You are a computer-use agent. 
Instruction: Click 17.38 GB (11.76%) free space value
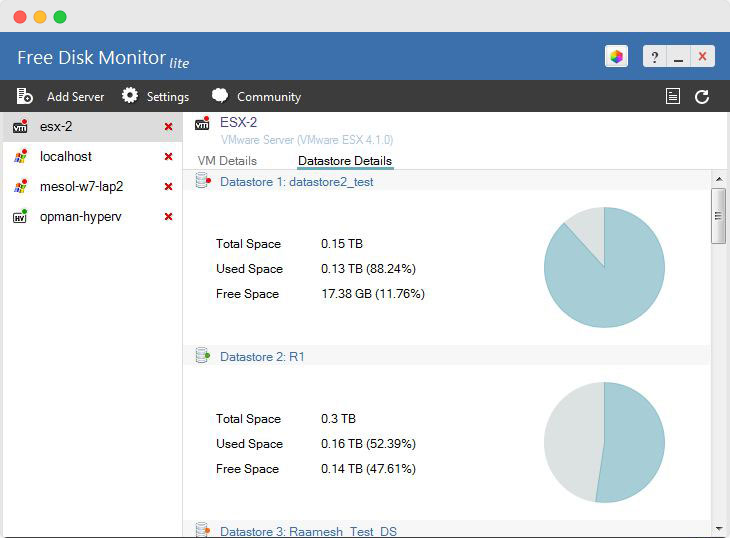[x=373, y=294]
